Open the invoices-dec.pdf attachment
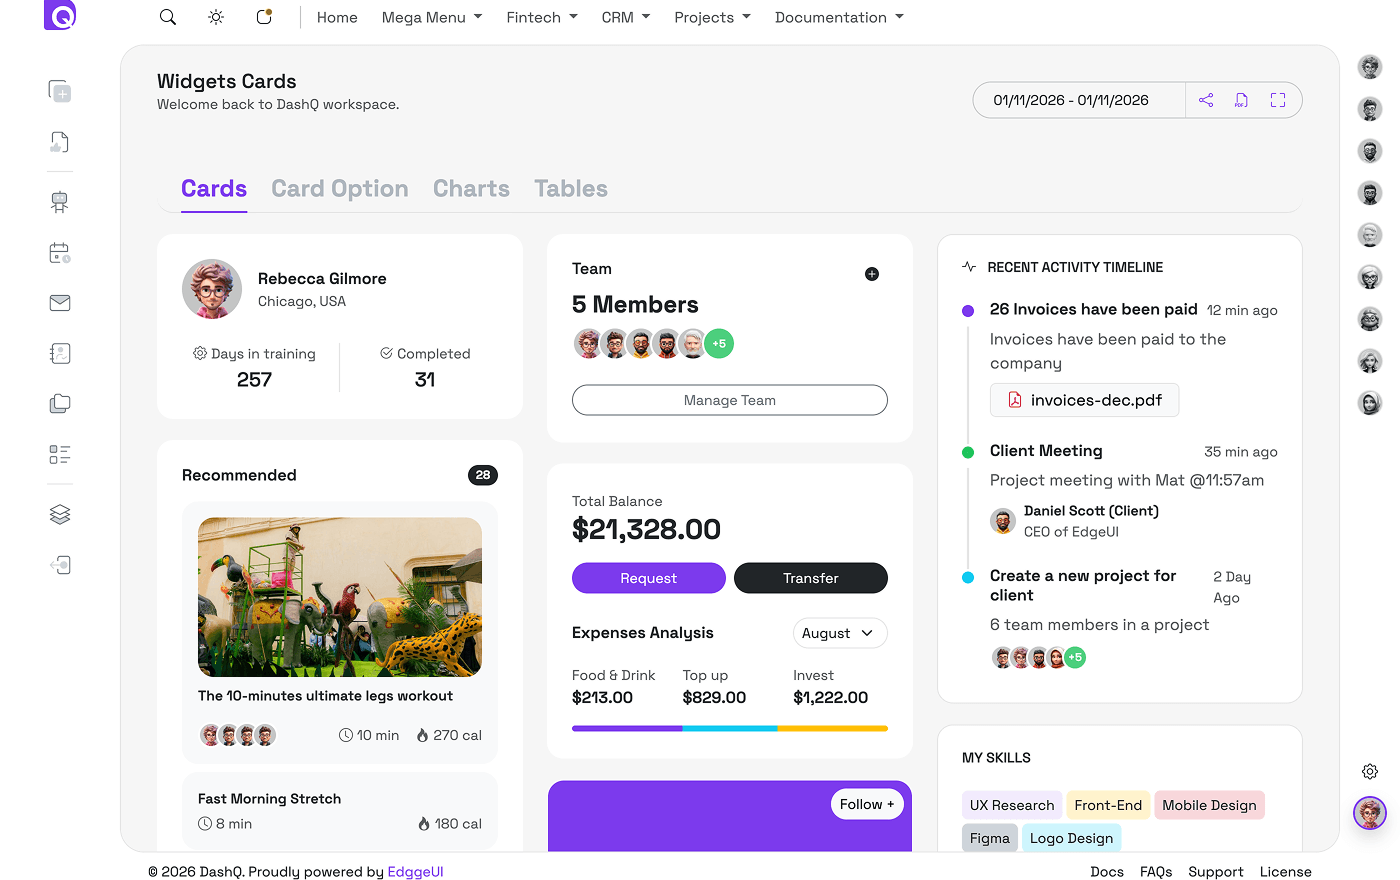 pos(1084,399)
